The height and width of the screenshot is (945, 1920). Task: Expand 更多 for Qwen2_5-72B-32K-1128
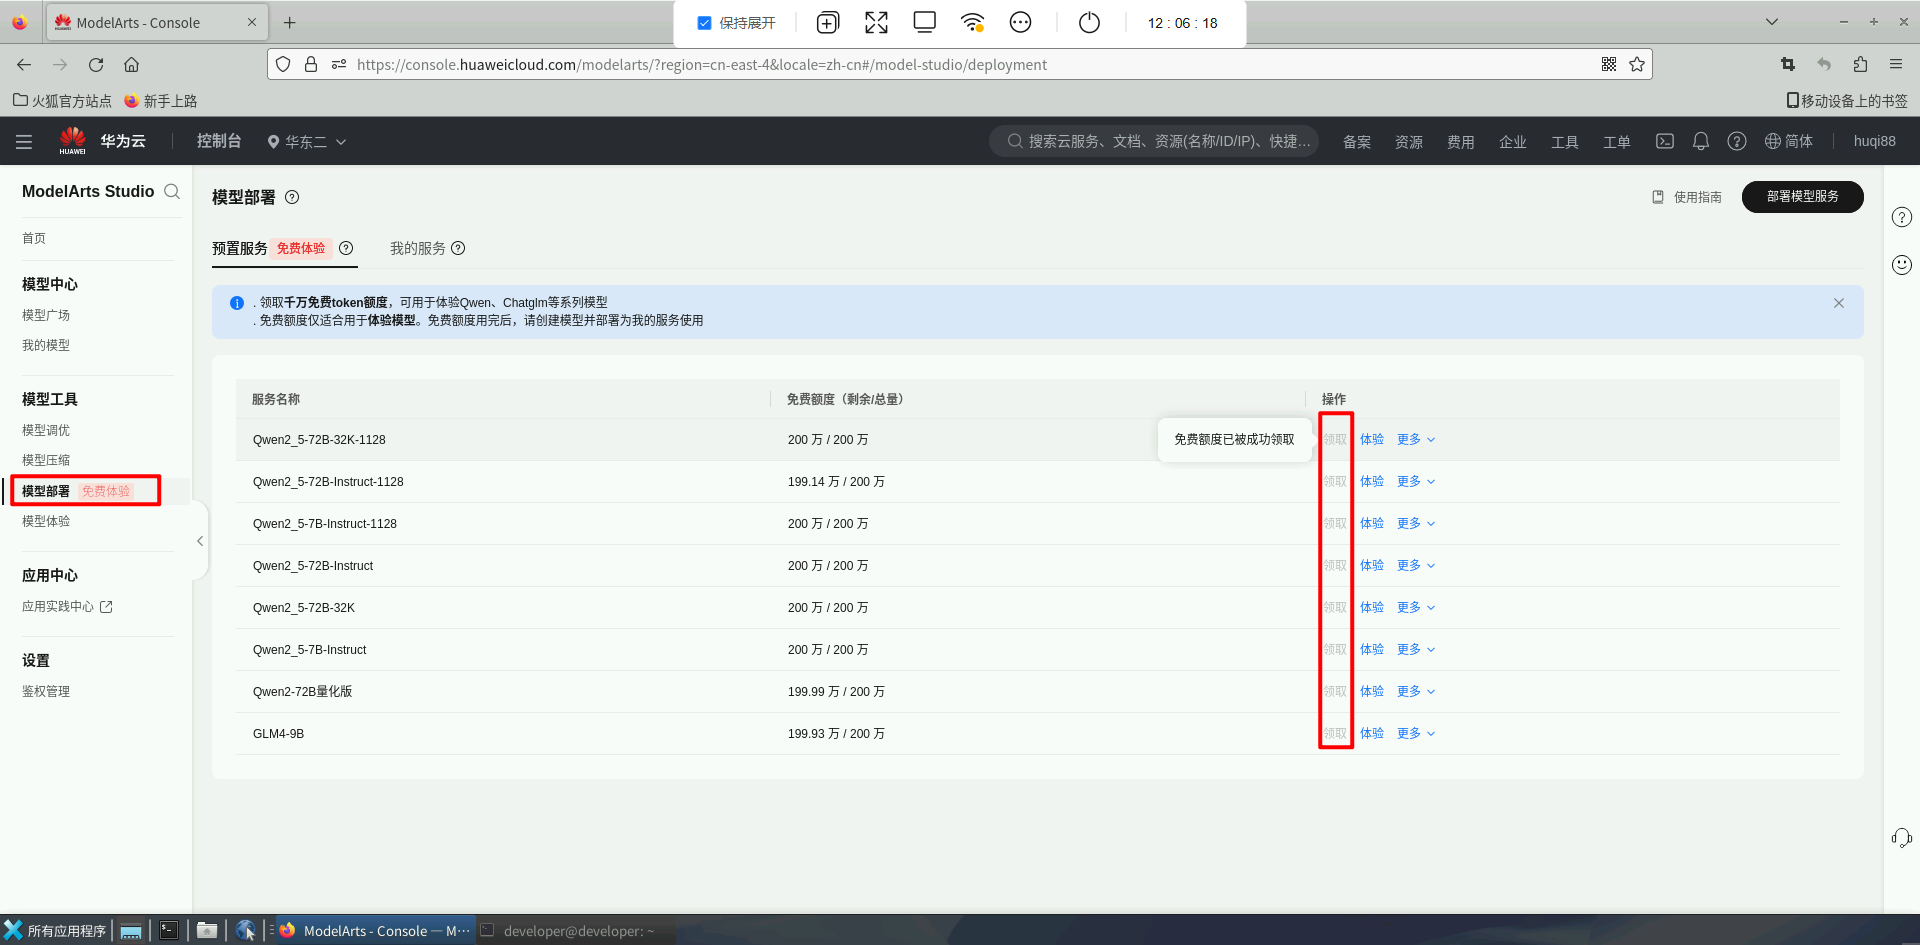click(x=1416, y=439)
